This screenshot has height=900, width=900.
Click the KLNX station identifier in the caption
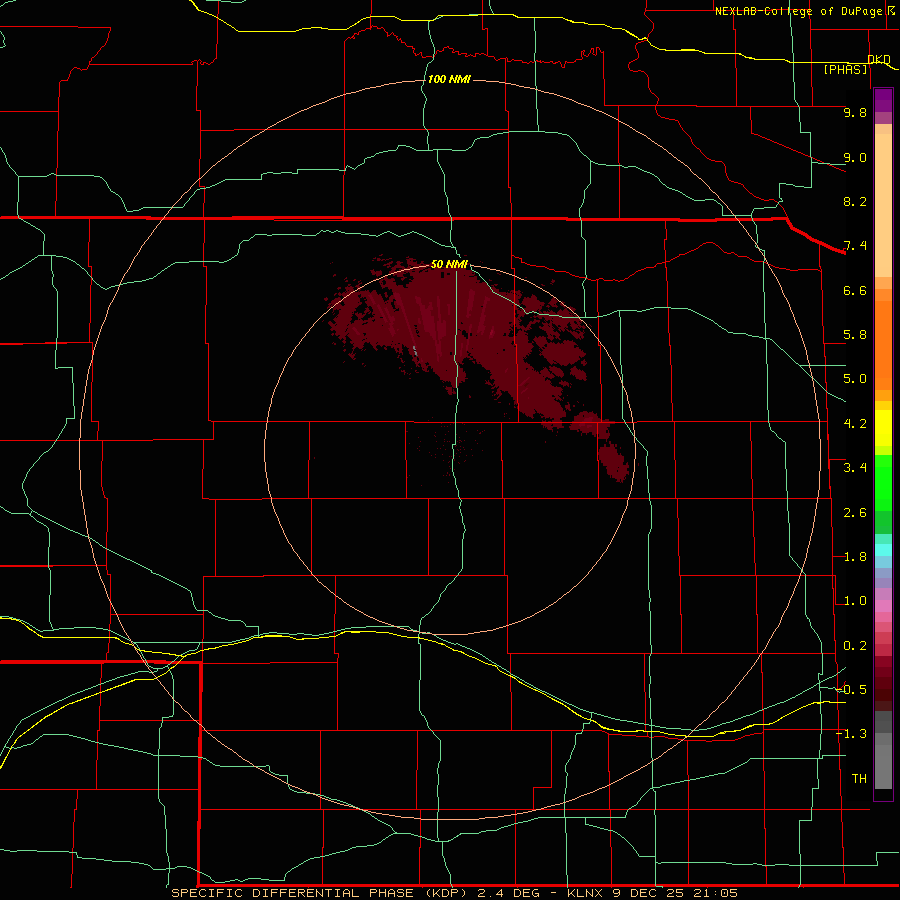[x=585, y=893]
